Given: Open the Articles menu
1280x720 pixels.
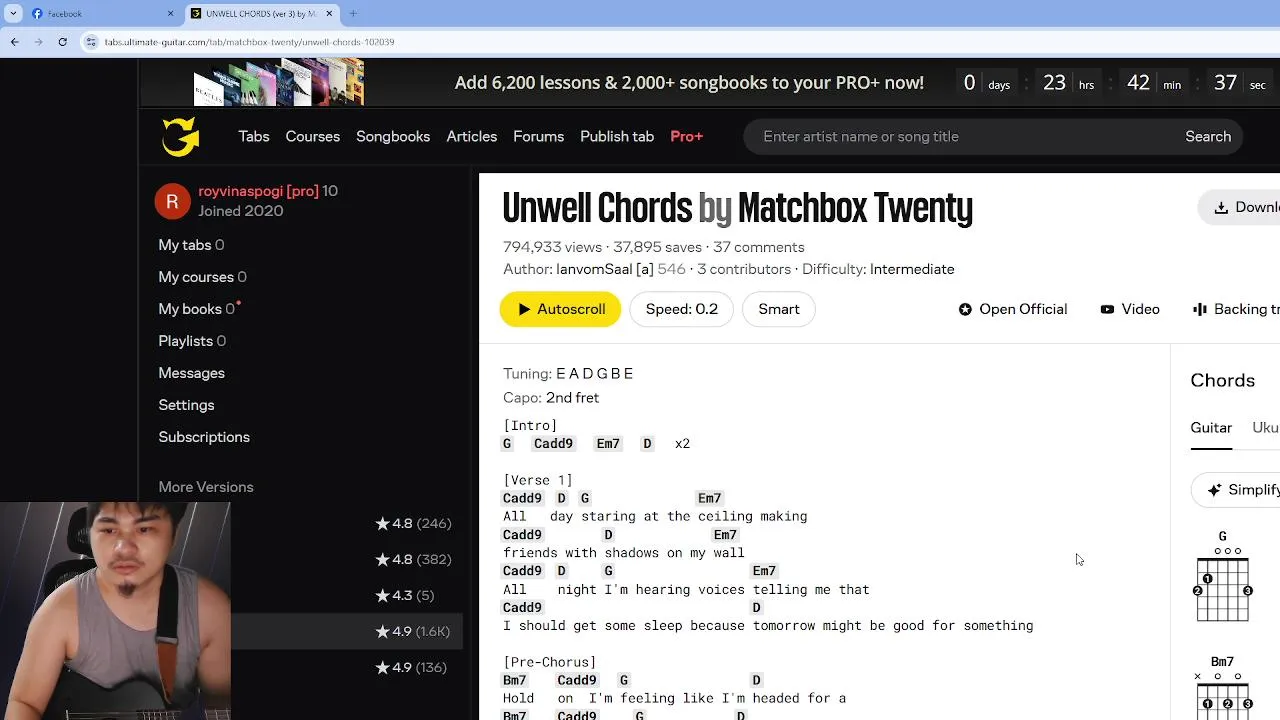Looking at the screenshot, I should click(x=472, y=137).
